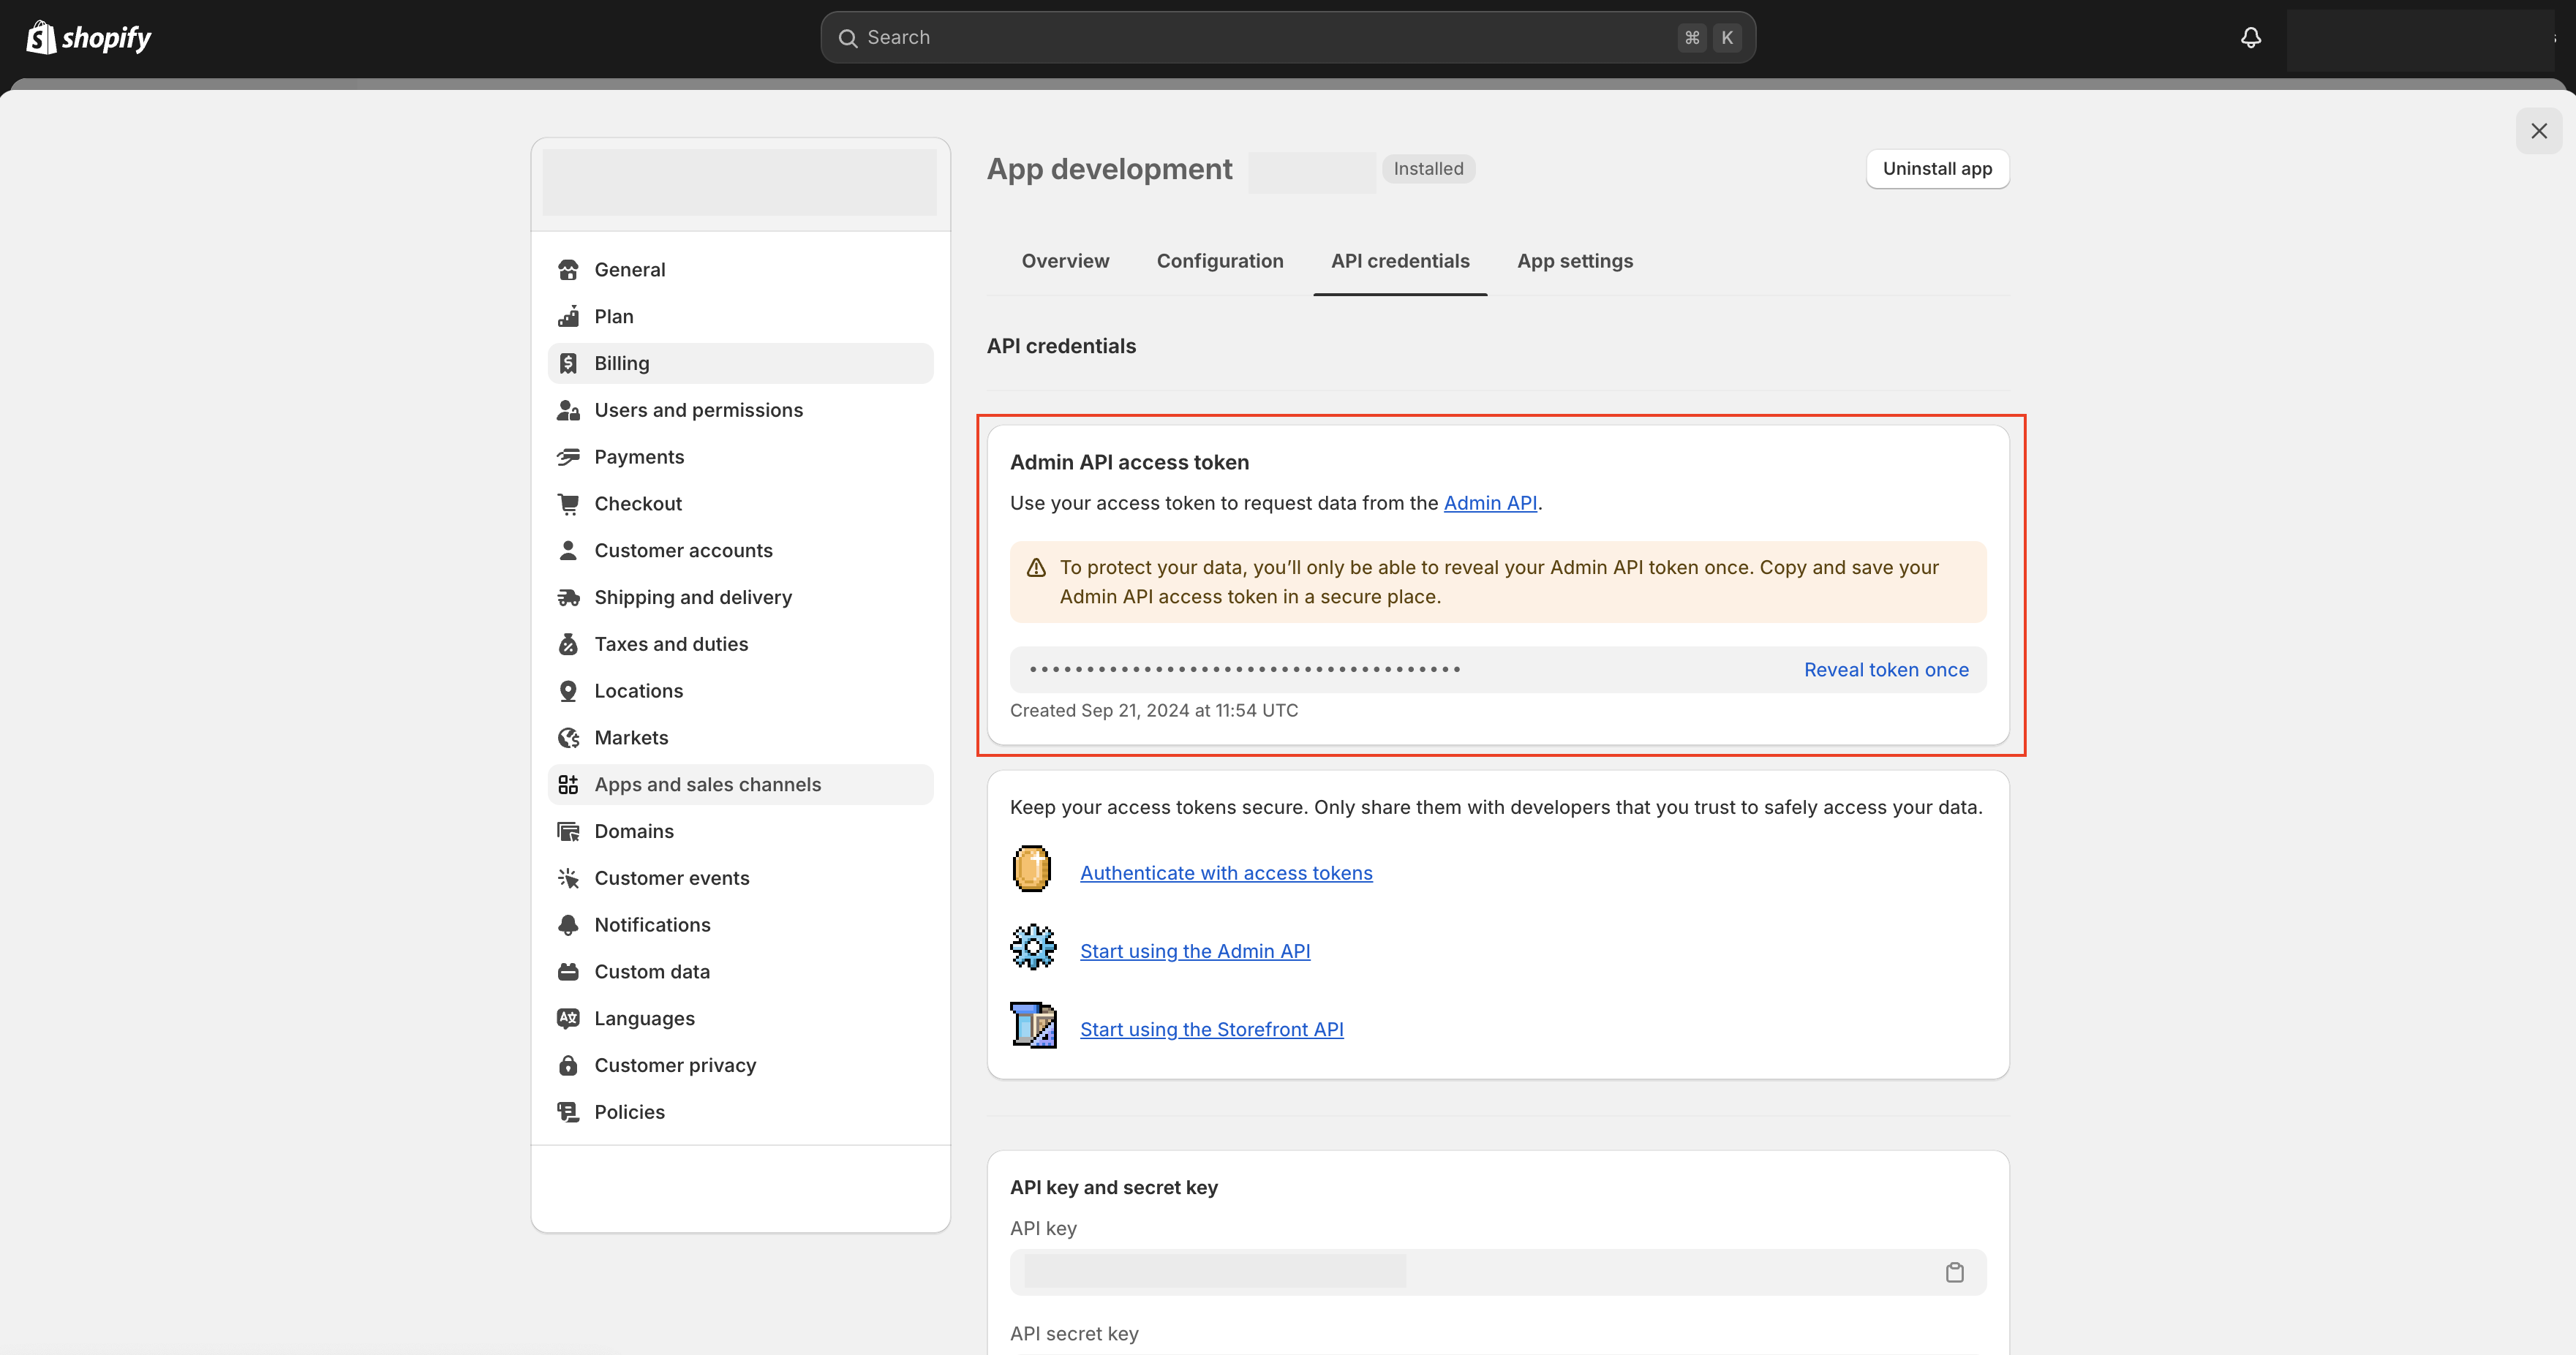2576x1355 pixels.
Task: Open Markets settings
Action: pos(740,738)
